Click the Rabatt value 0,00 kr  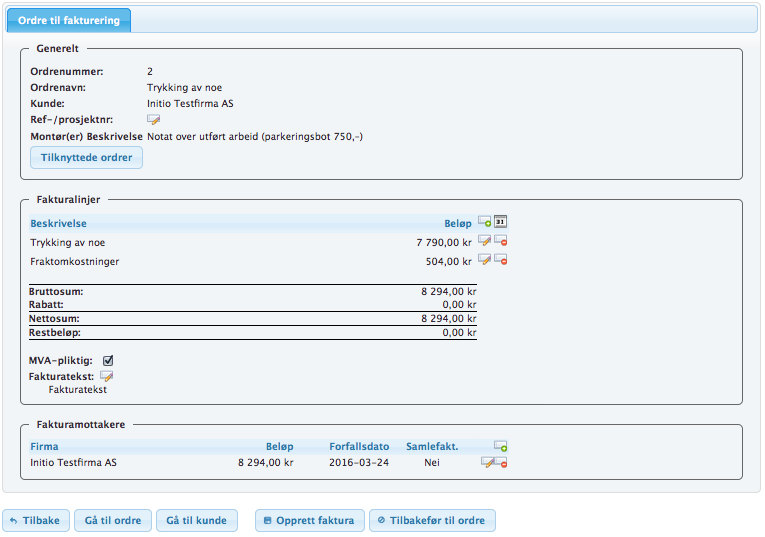pyautogui.click(x=460, y=305)
